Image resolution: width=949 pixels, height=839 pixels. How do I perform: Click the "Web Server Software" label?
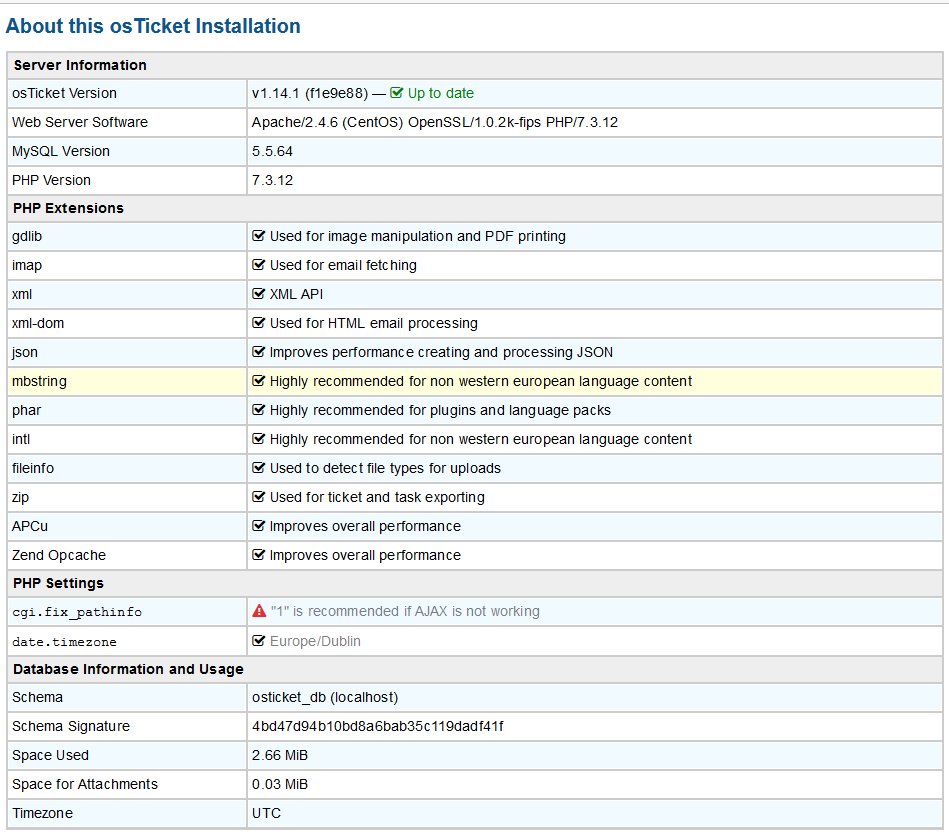pos(80,122)
